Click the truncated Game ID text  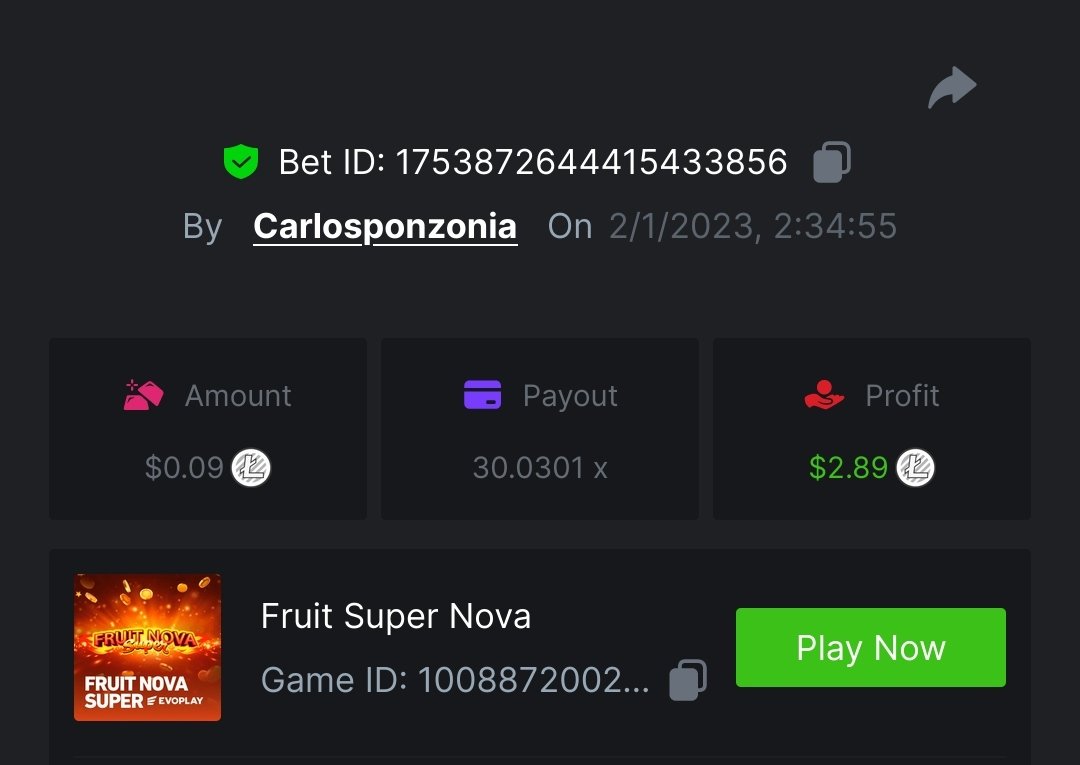pyautogui.click(x=455, y=680)
